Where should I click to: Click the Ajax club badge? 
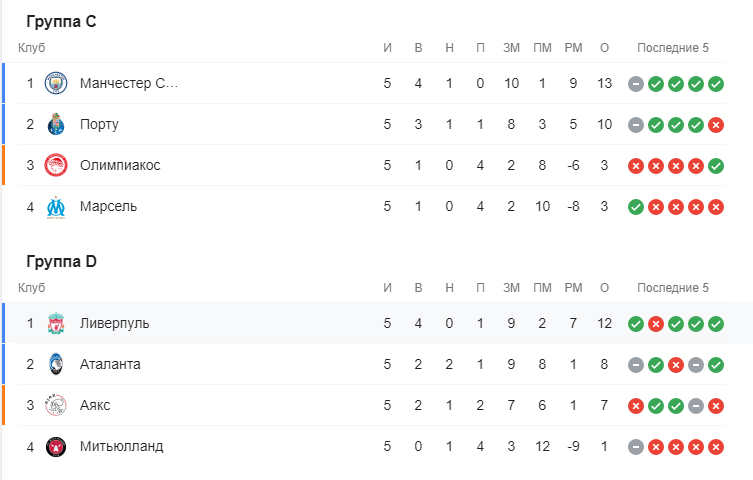coord(55,405)
